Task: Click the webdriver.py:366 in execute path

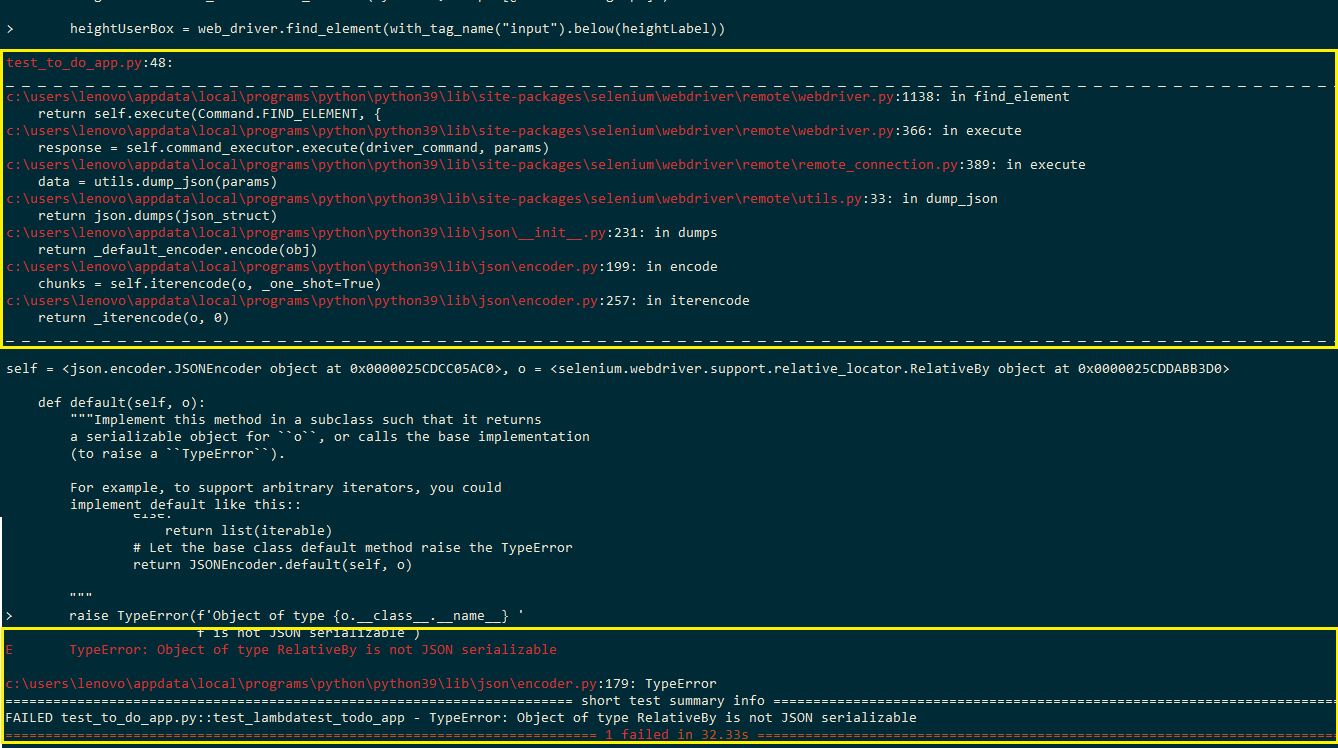Action: point(513,131)
